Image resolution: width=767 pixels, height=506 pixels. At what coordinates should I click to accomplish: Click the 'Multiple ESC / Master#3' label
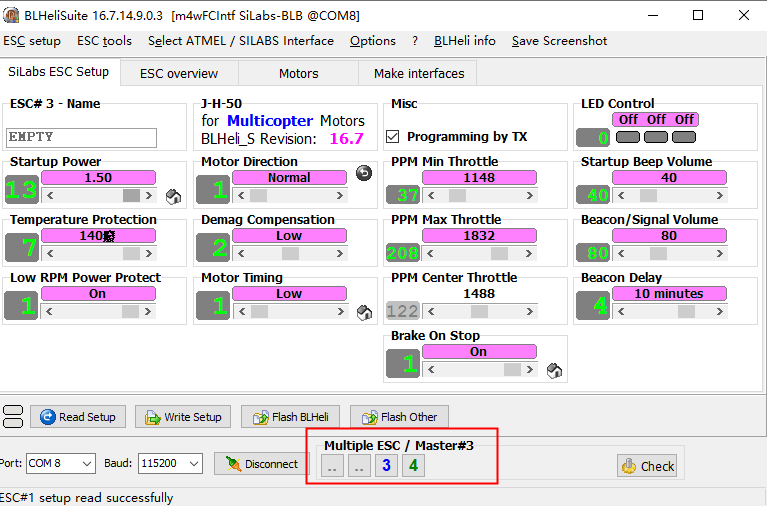[x=399, y=445]
